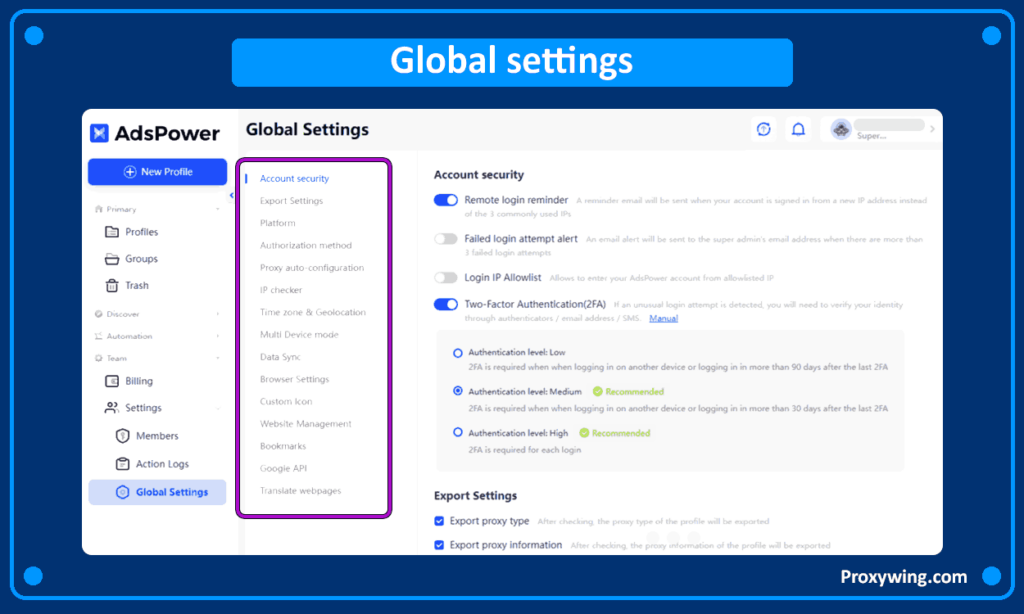Open the 2FA Manual link
The width and height of the screenshot is (1024, 614).
click(663, 318)
